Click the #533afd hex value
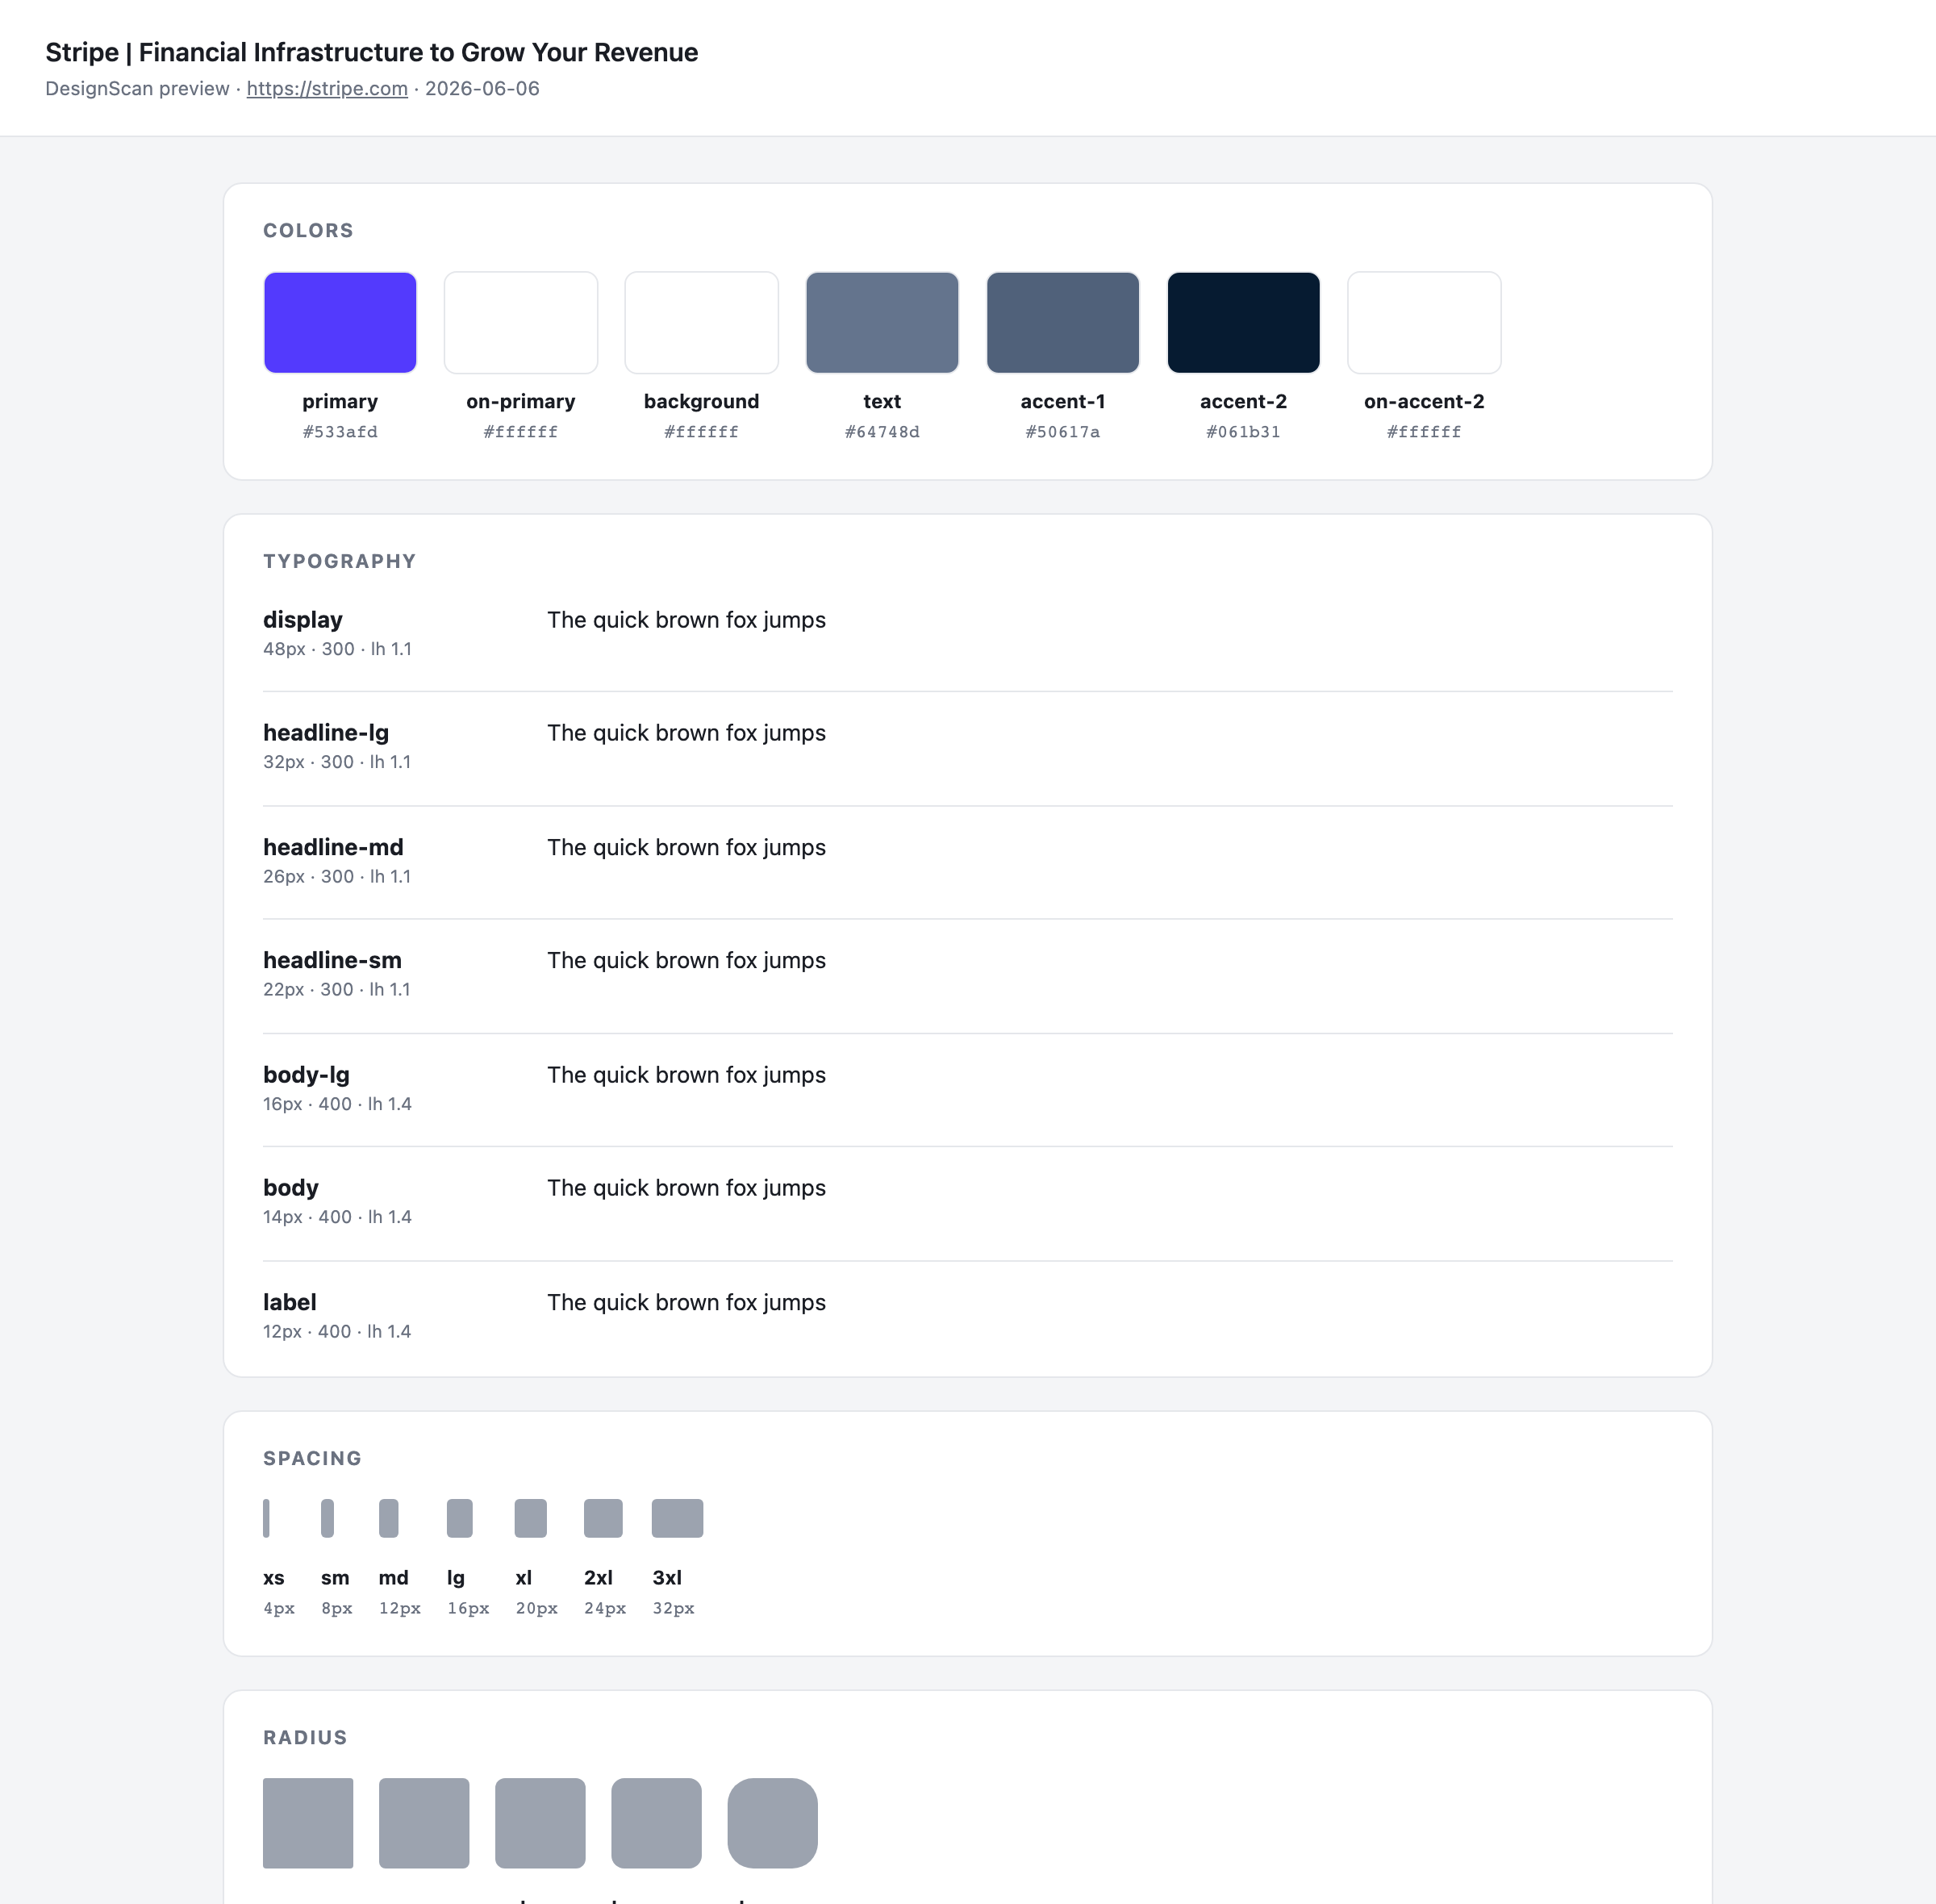 340,432
